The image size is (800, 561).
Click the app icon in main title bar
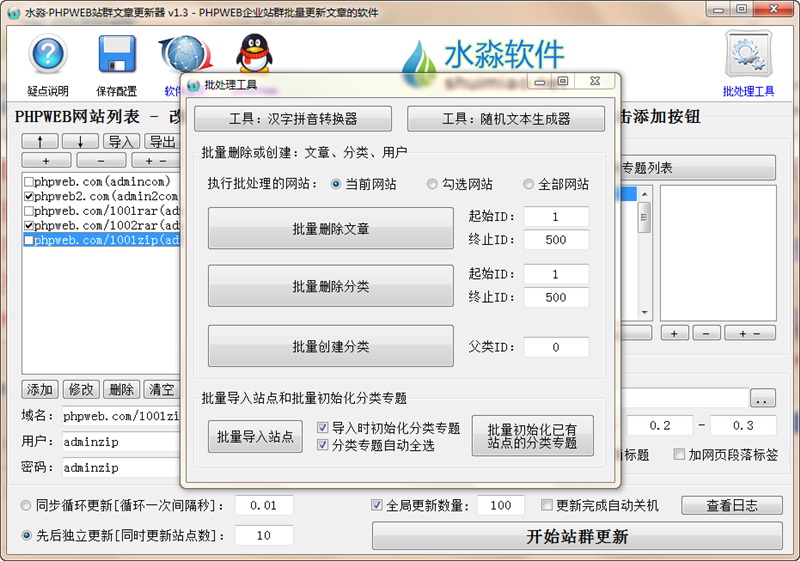click(x=14, y=12)
